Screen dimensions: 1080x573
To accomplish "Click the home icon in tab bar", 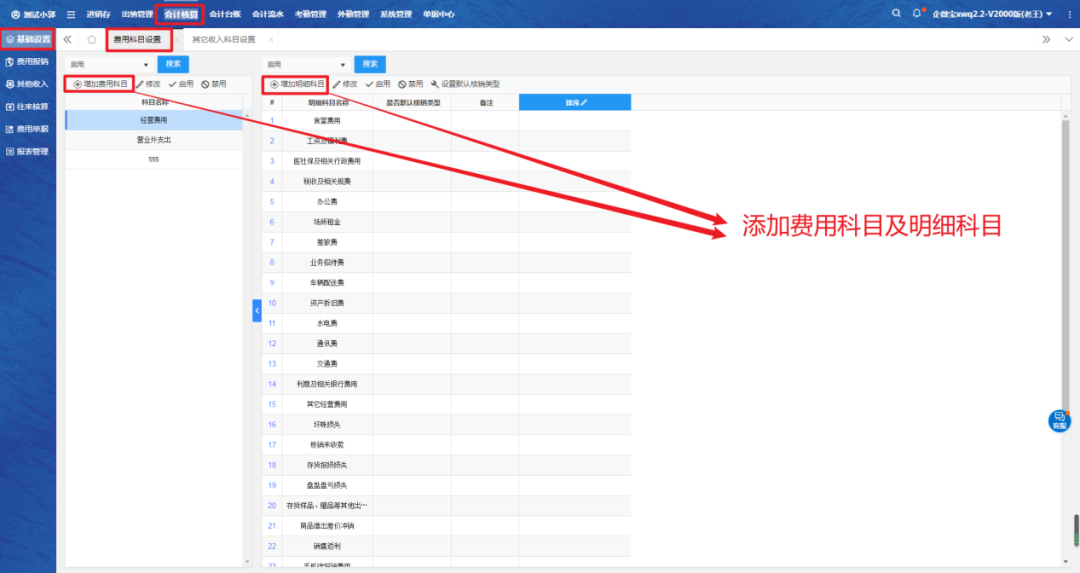I will tap(92, 40).
